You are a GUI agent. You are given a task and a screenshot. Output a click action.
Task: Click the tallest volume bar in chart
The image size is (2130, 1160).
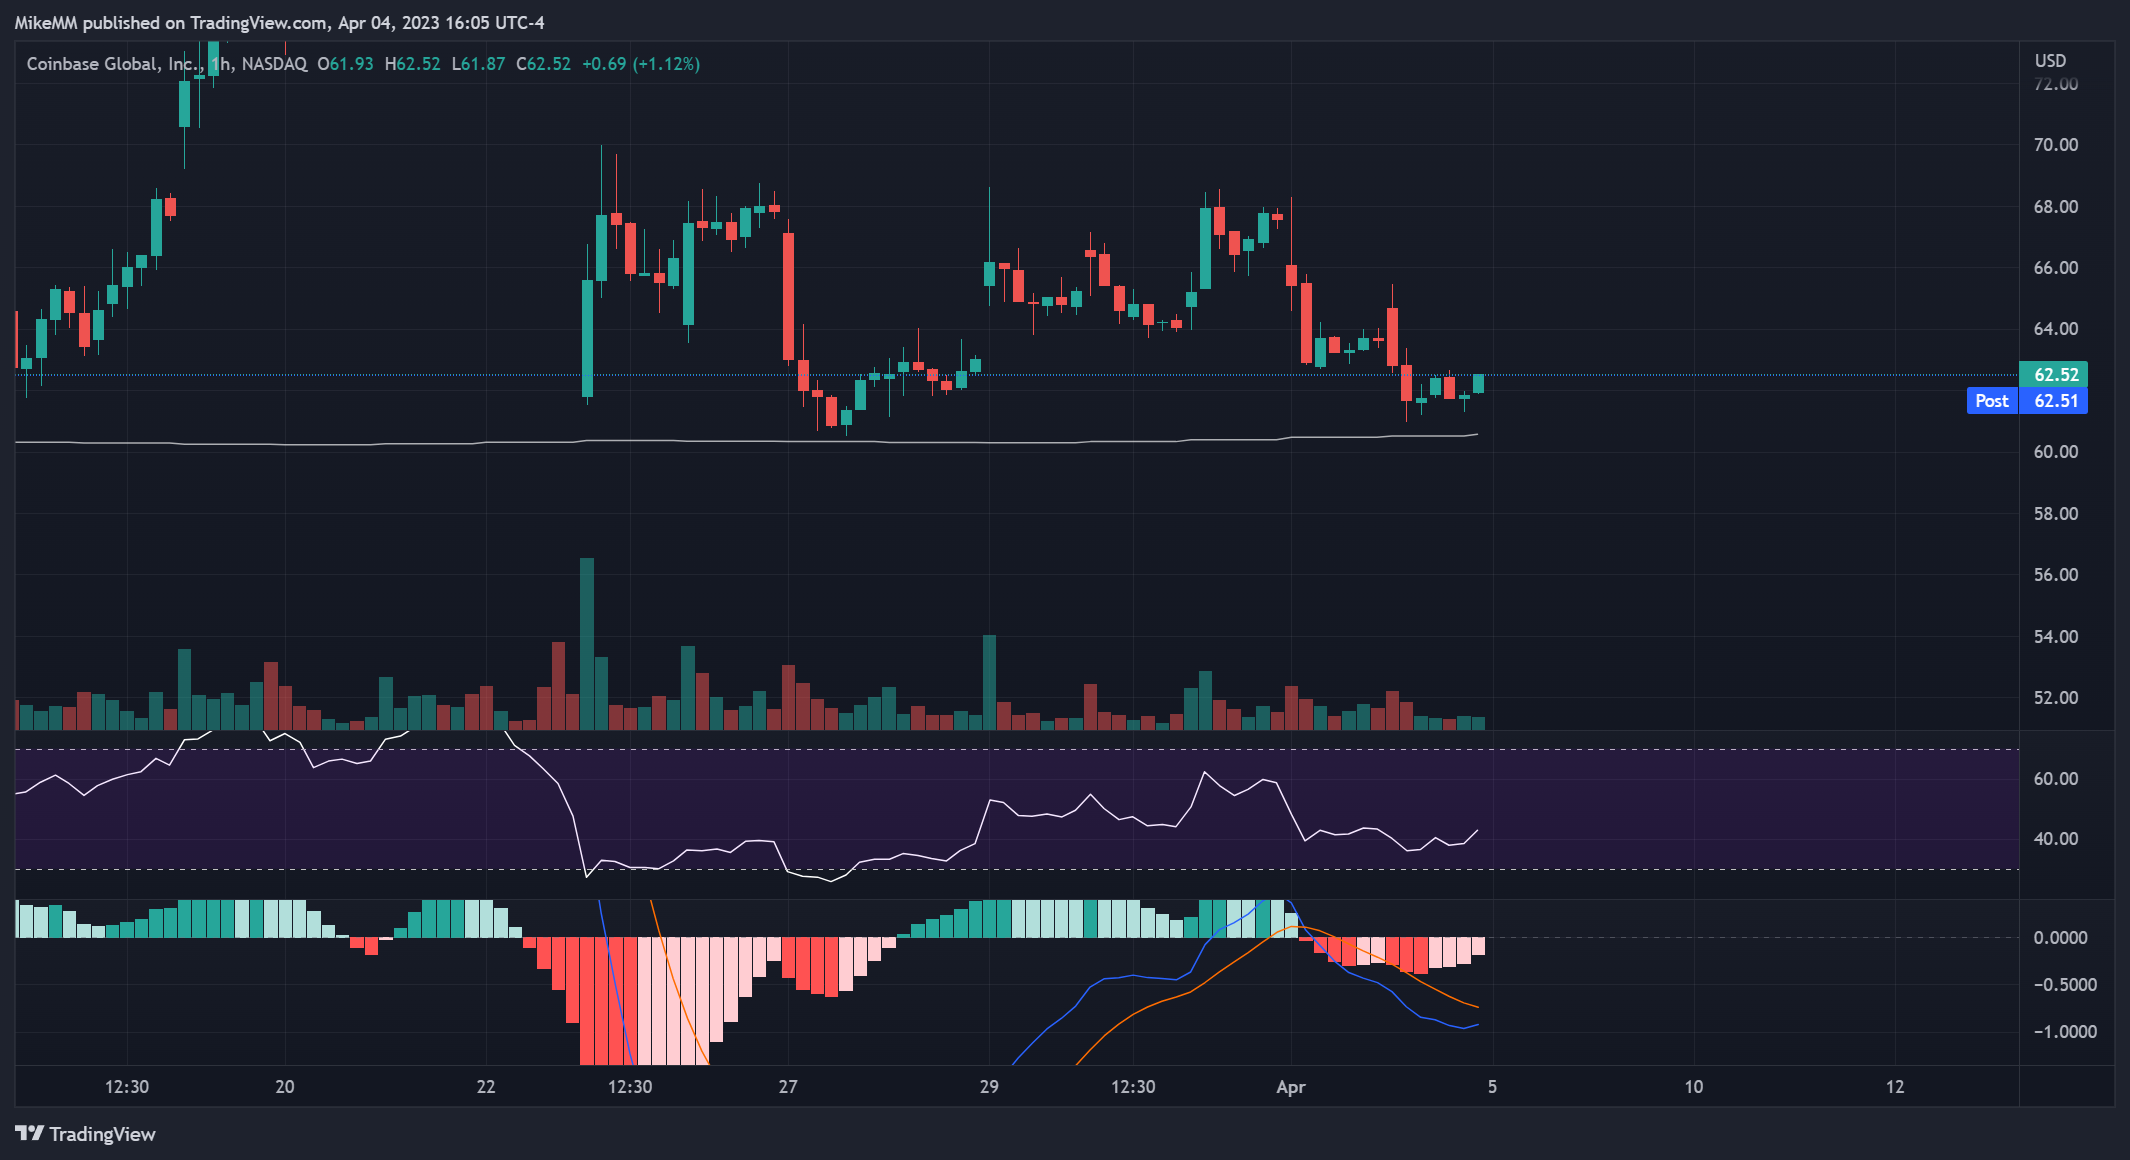pos(587,644)
